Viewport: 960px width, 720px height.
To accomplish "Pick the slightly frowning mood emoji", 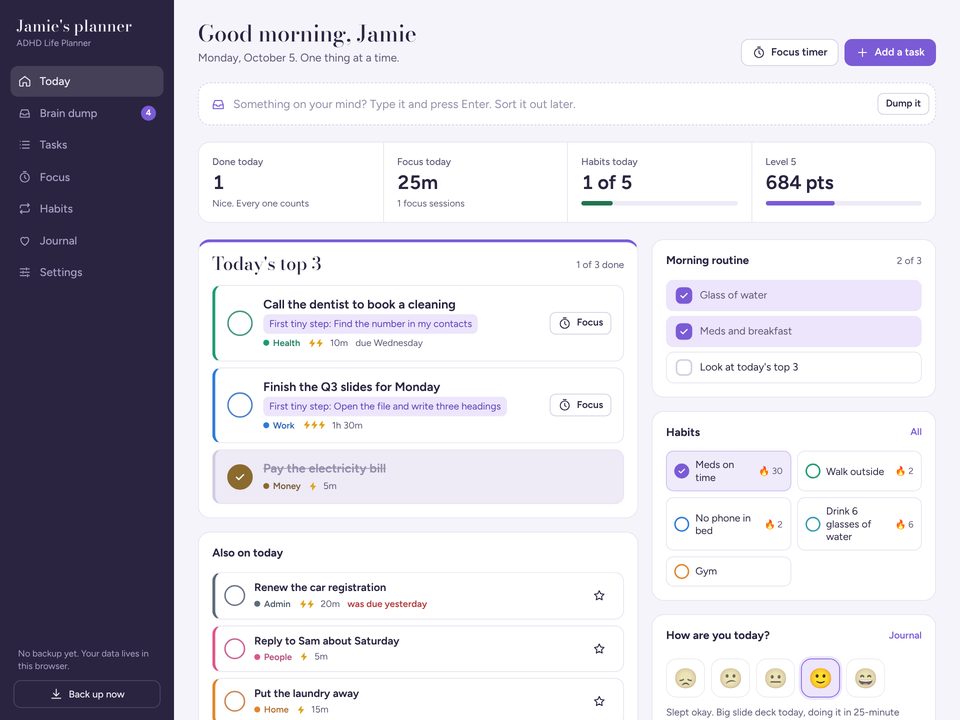I will [x=730, y=678].
